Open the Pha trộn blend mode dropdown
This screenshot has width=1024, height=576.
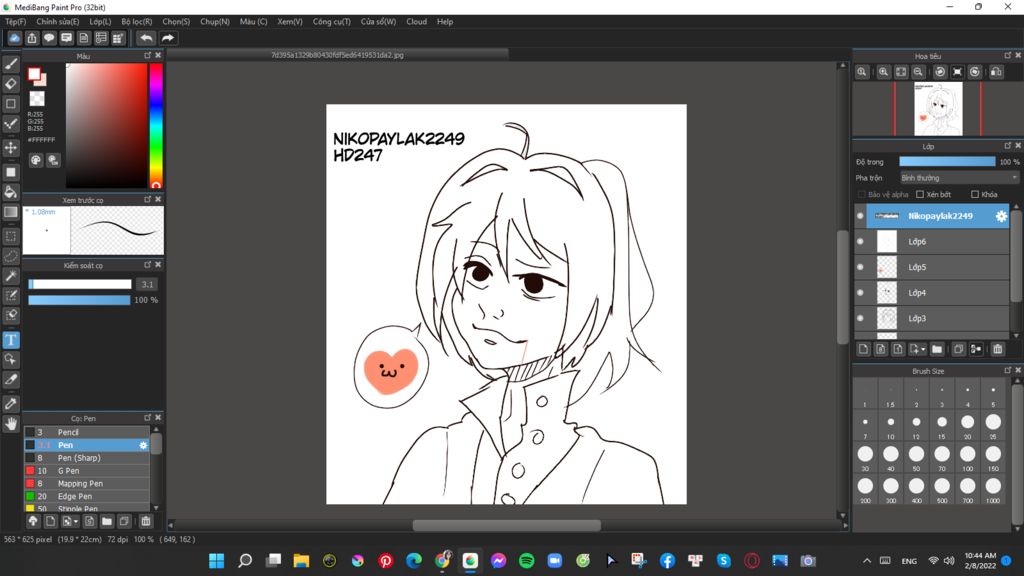coord(959,178)
